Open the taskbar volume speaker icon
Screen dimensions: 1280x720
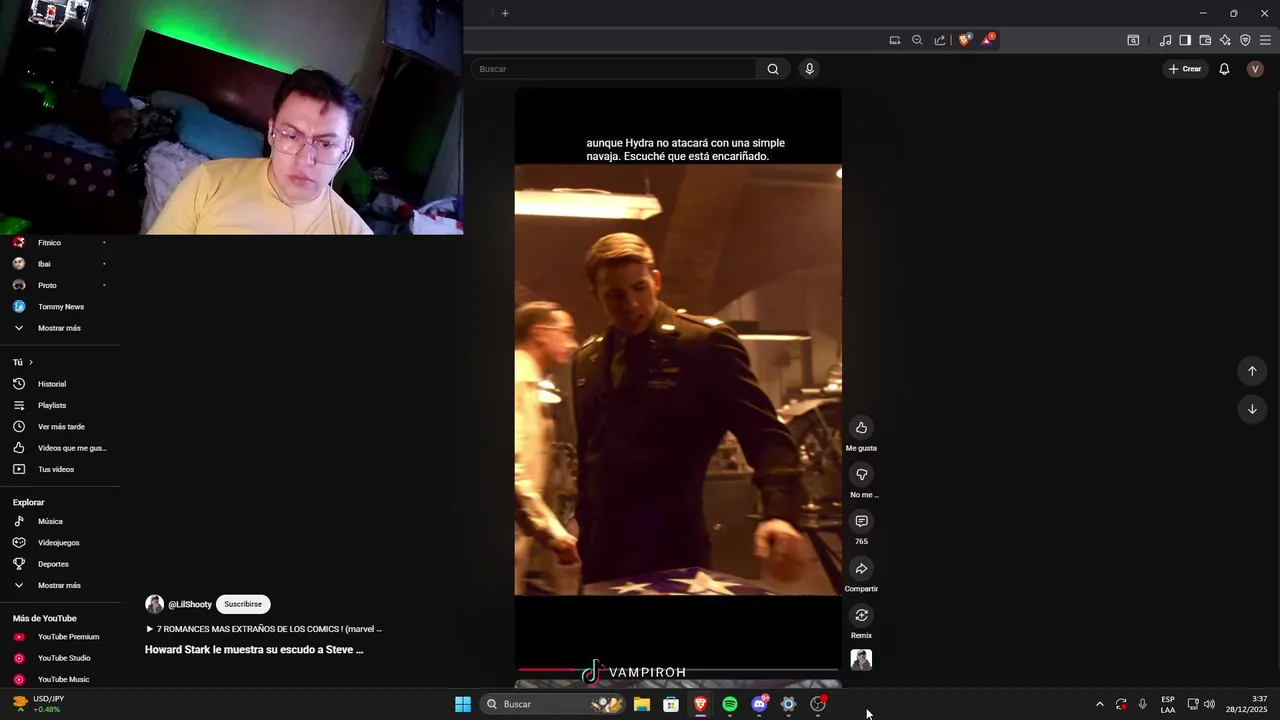1209,704
